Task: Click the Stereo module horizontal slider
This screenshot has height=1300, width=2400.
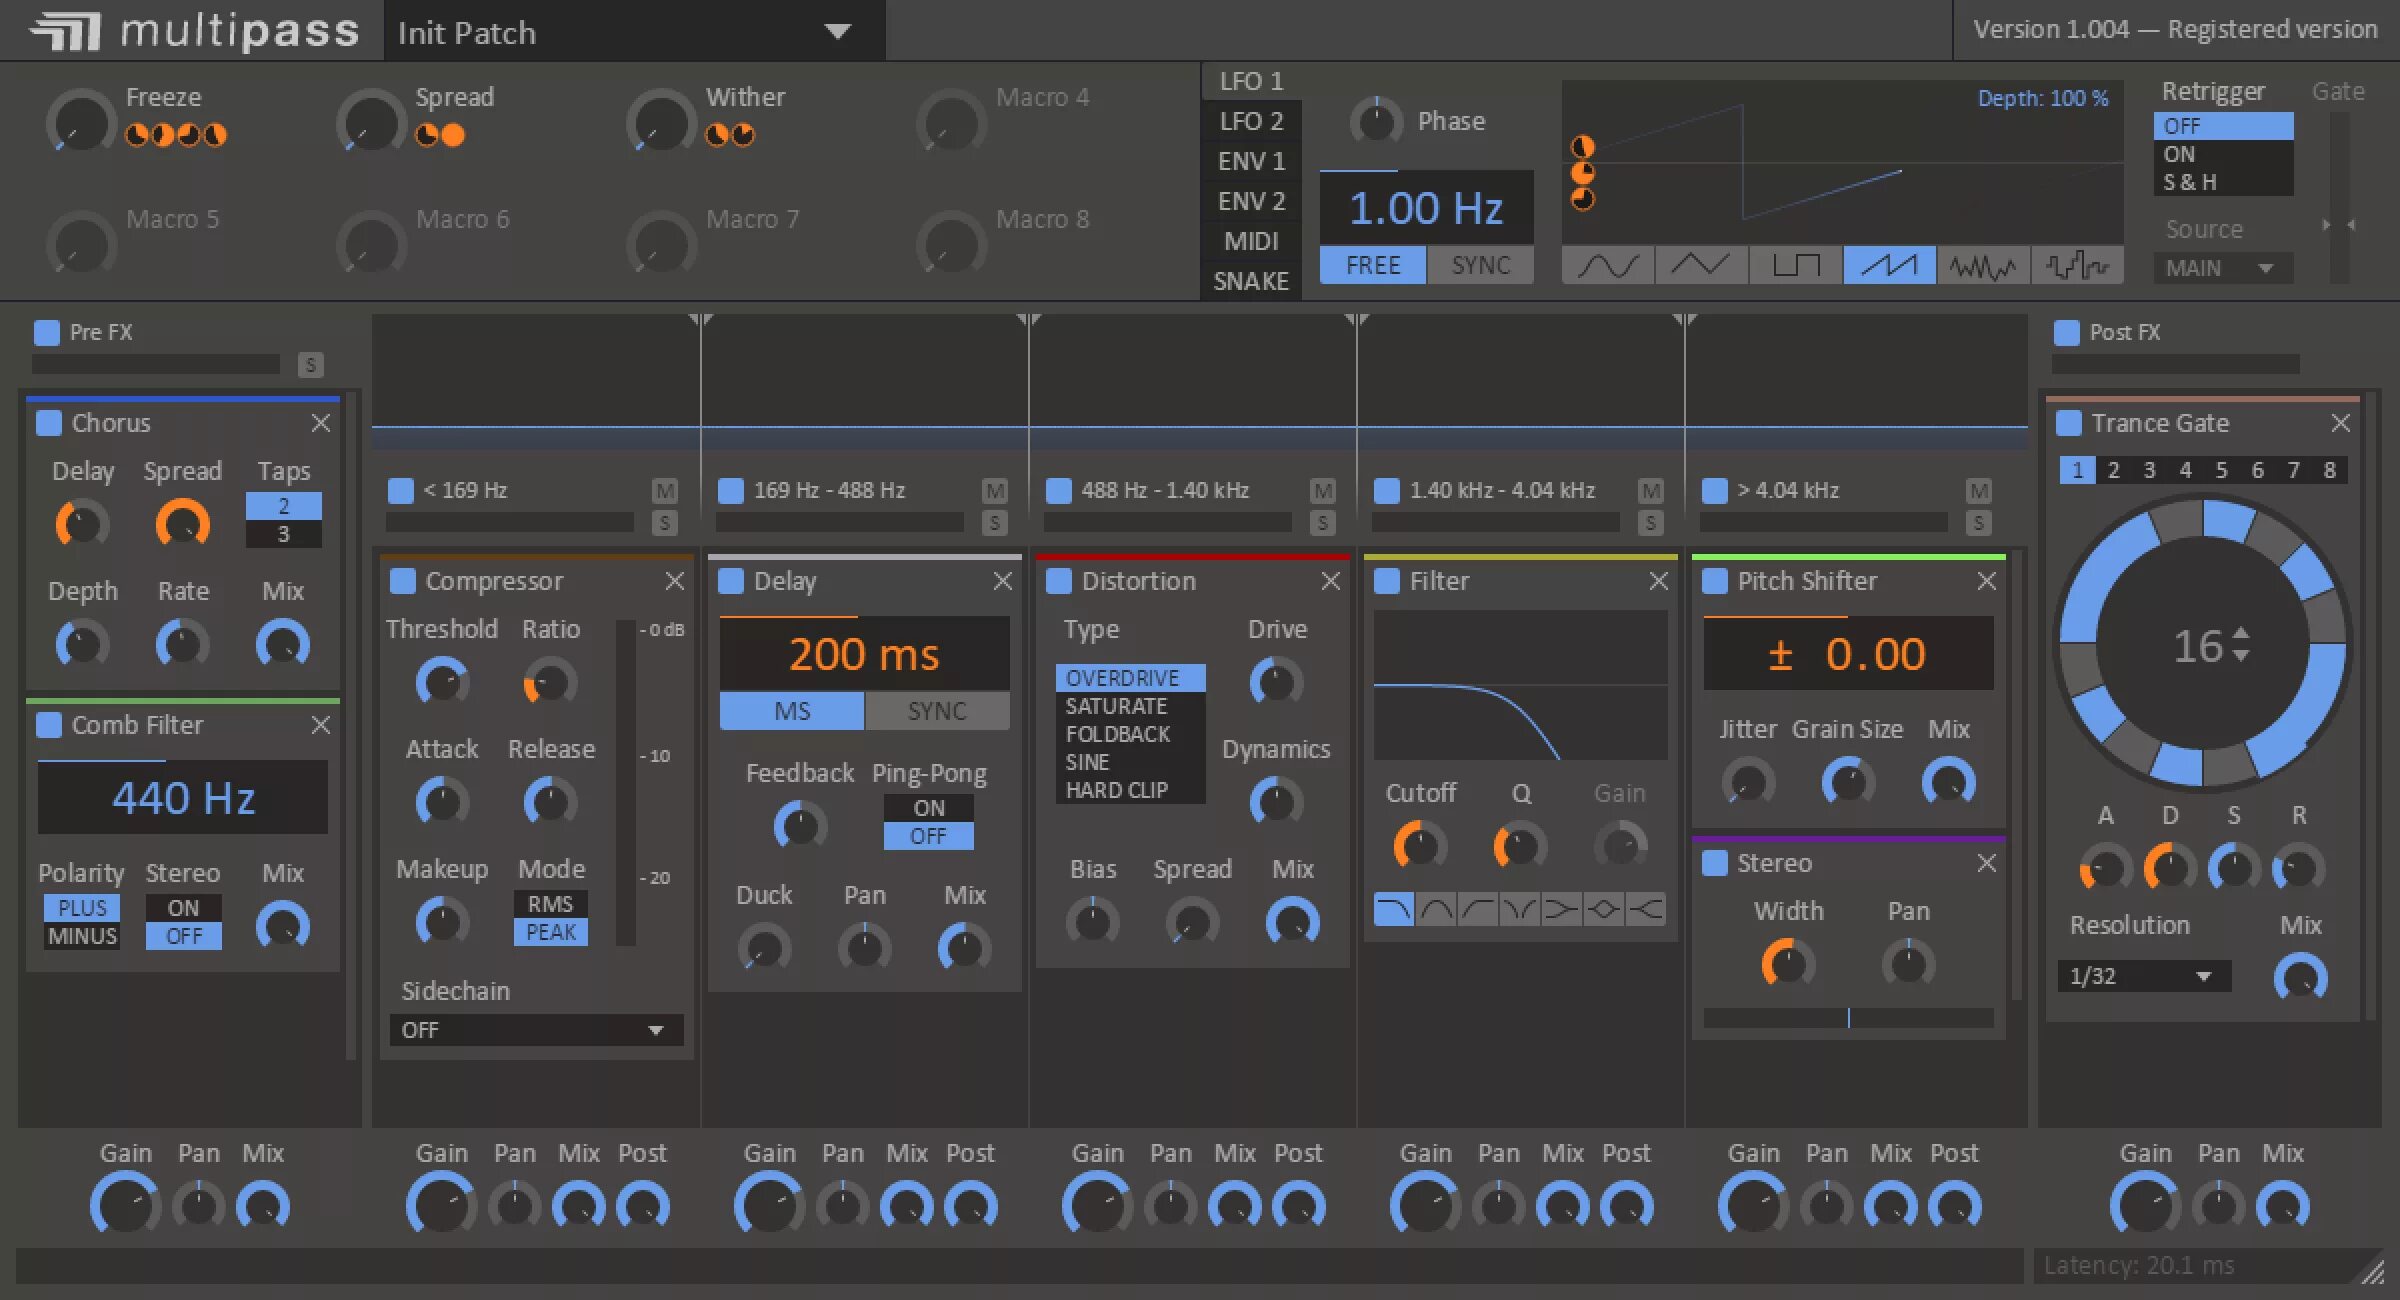Action: [1848, 1018]
